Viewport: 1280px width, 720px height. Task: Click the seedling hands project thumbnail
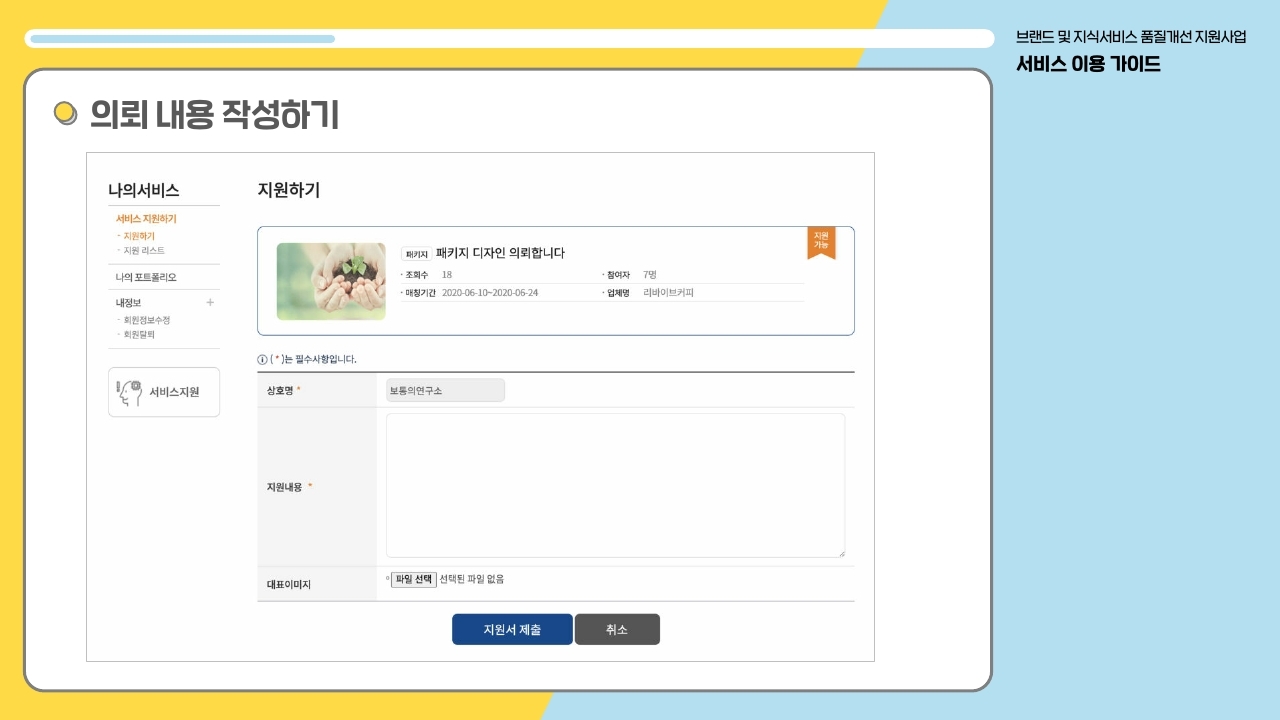pyautogui.click(x=331, y=281)
